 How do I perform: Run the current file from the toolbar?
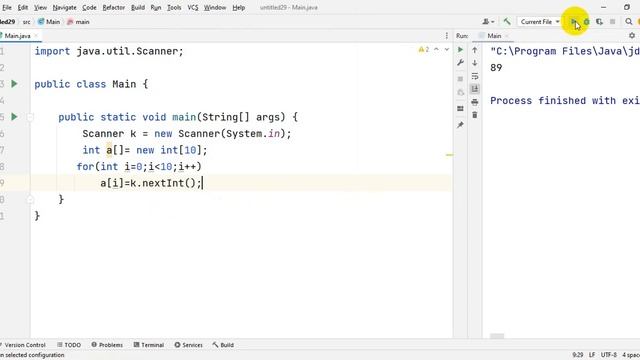pos(573,22)
